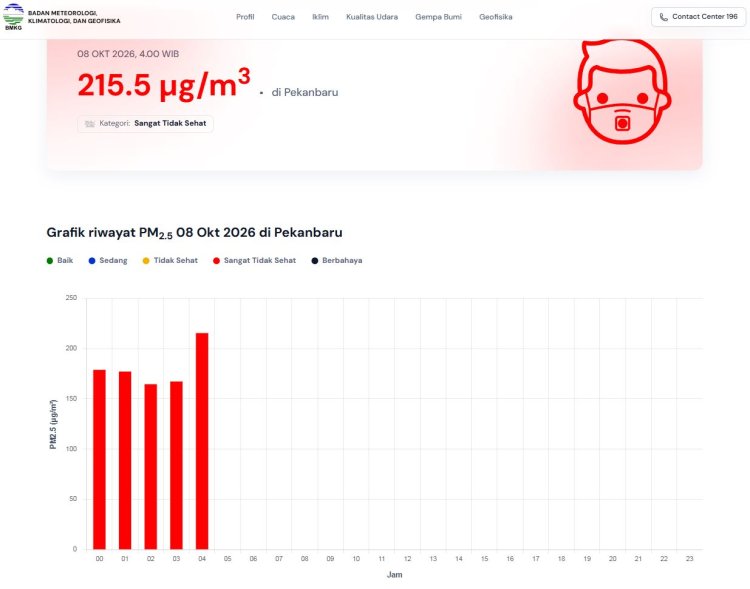Click the chart bar for hour 00

click(x=99, y=459)
